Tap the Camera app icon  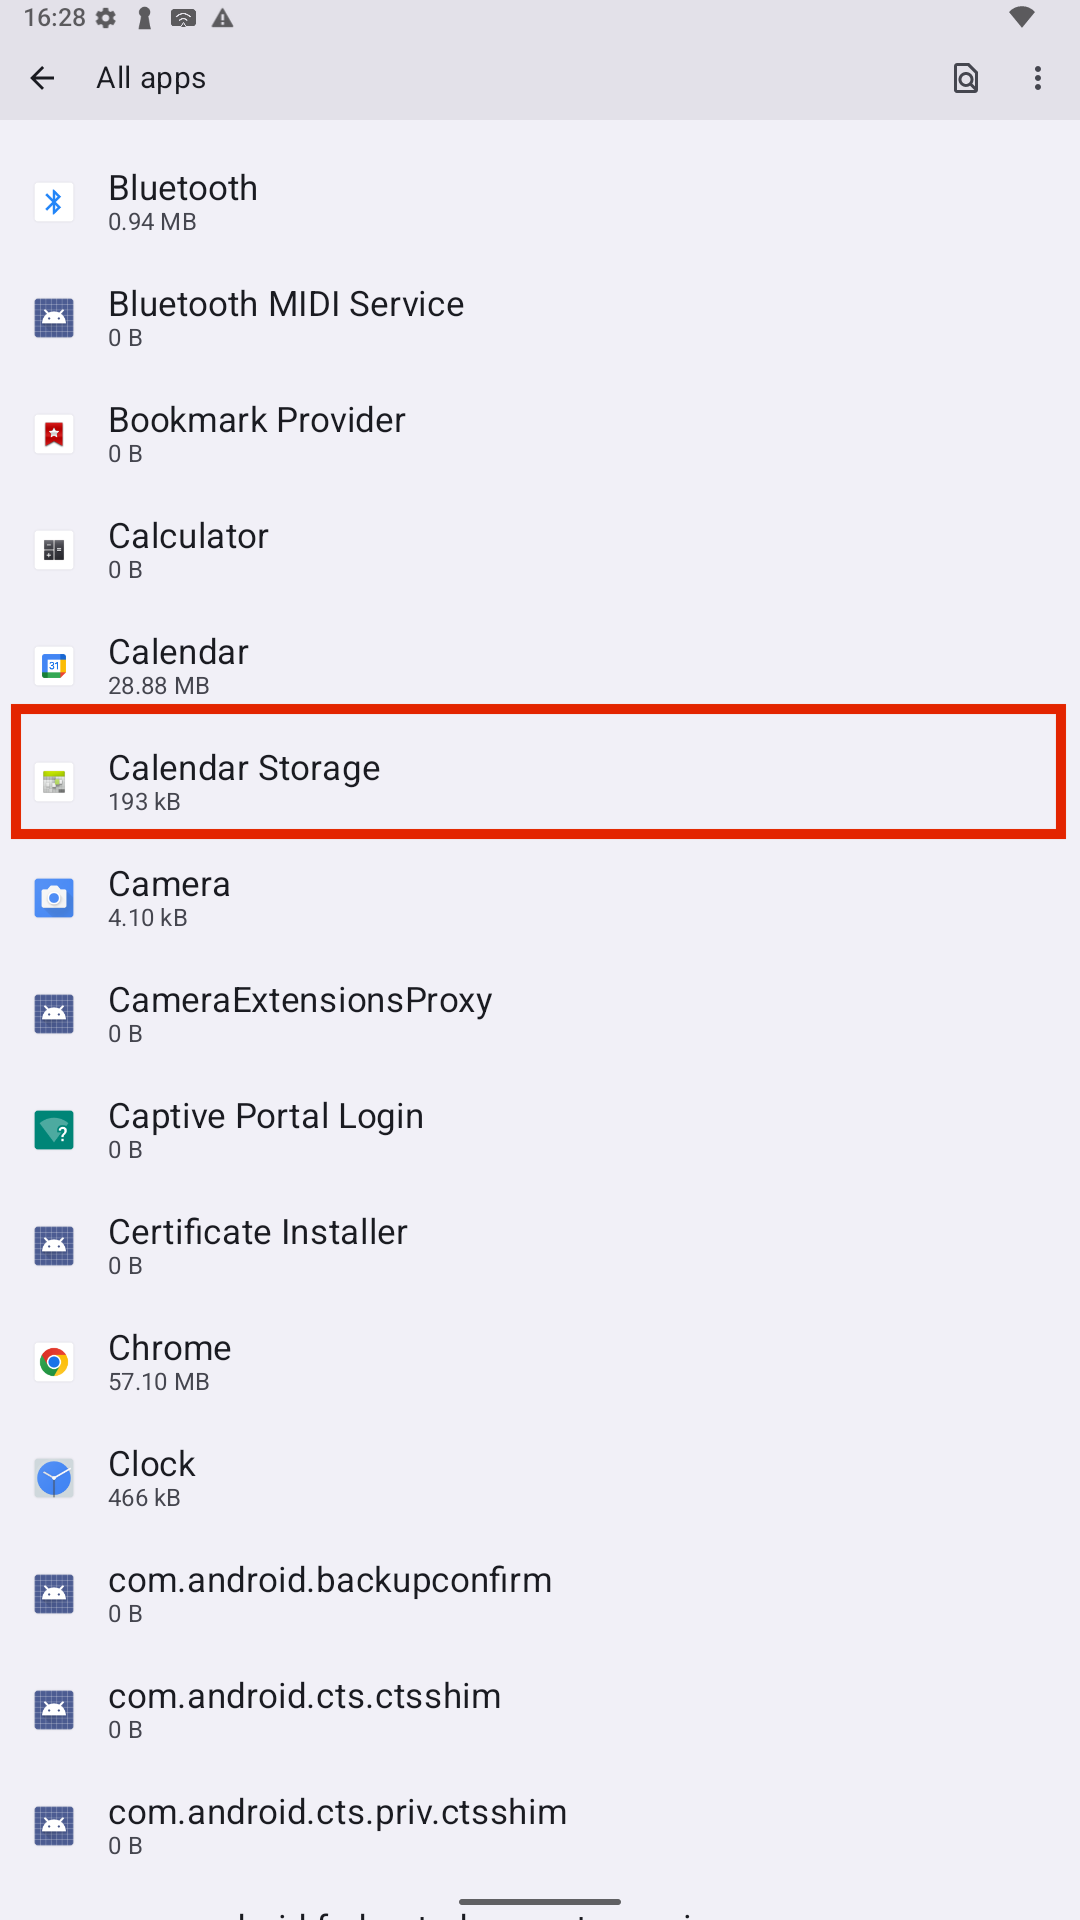coord(54,898)
